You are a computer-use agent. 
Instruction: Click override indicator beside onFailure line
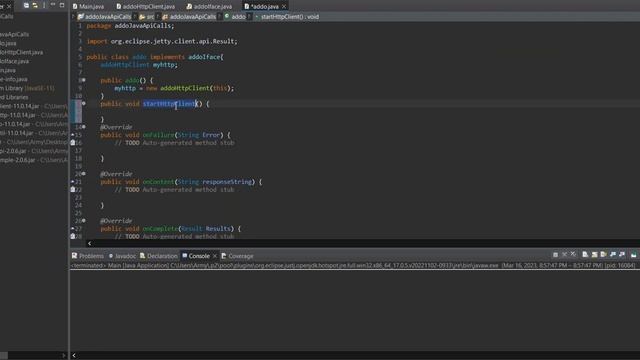(73, 135)
